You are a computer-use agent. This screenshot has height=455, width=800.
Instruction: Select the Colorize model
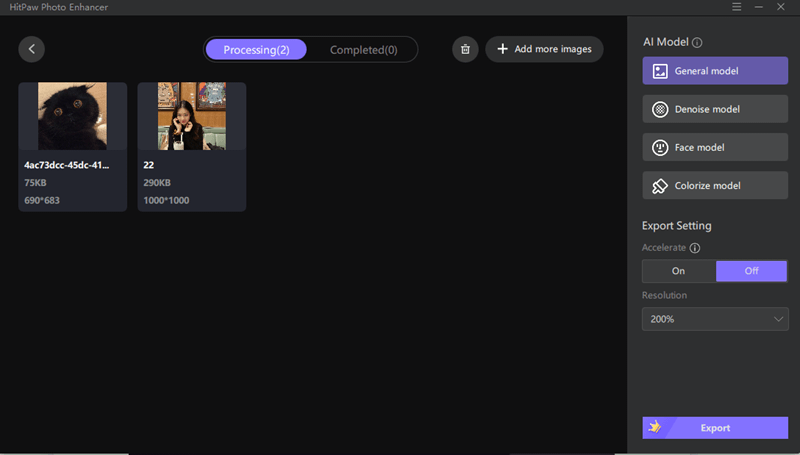click(715, 185)
